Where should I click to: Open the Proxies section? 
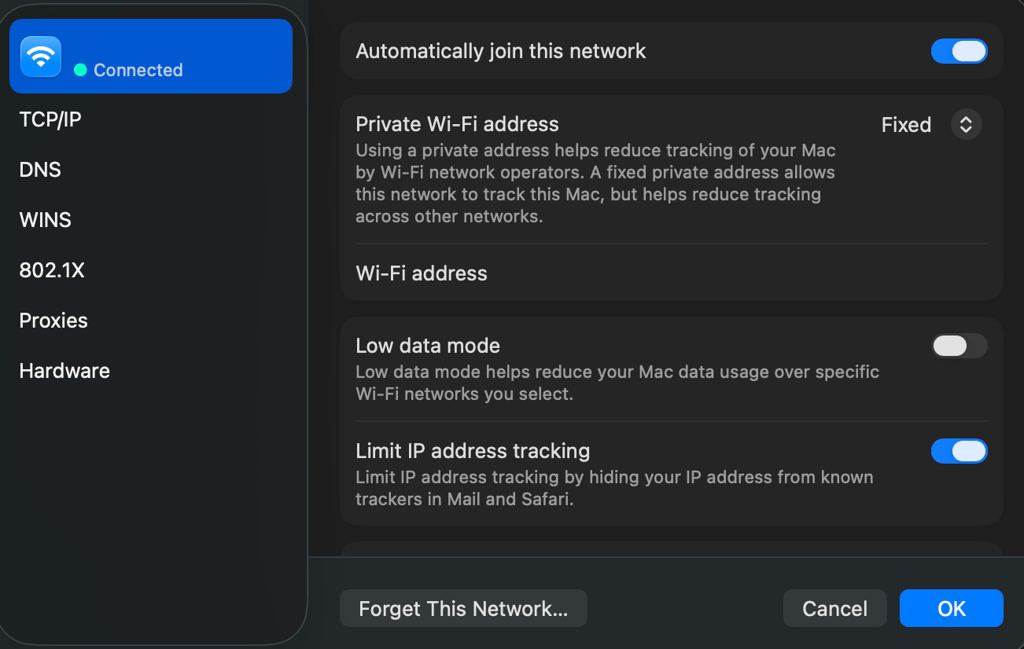(x=54, y=321)
